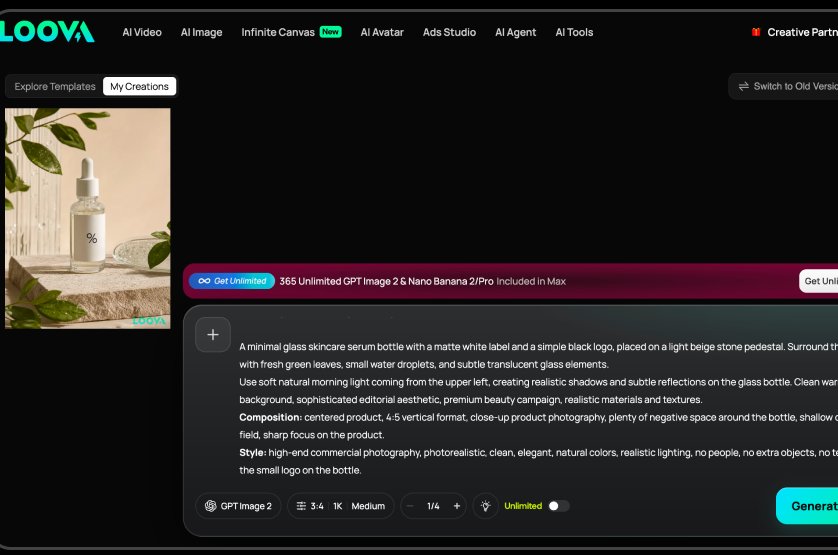Click the Get Unlimited infinity badge
Viewport: 838px width, 555px height.
pos(231,281)
